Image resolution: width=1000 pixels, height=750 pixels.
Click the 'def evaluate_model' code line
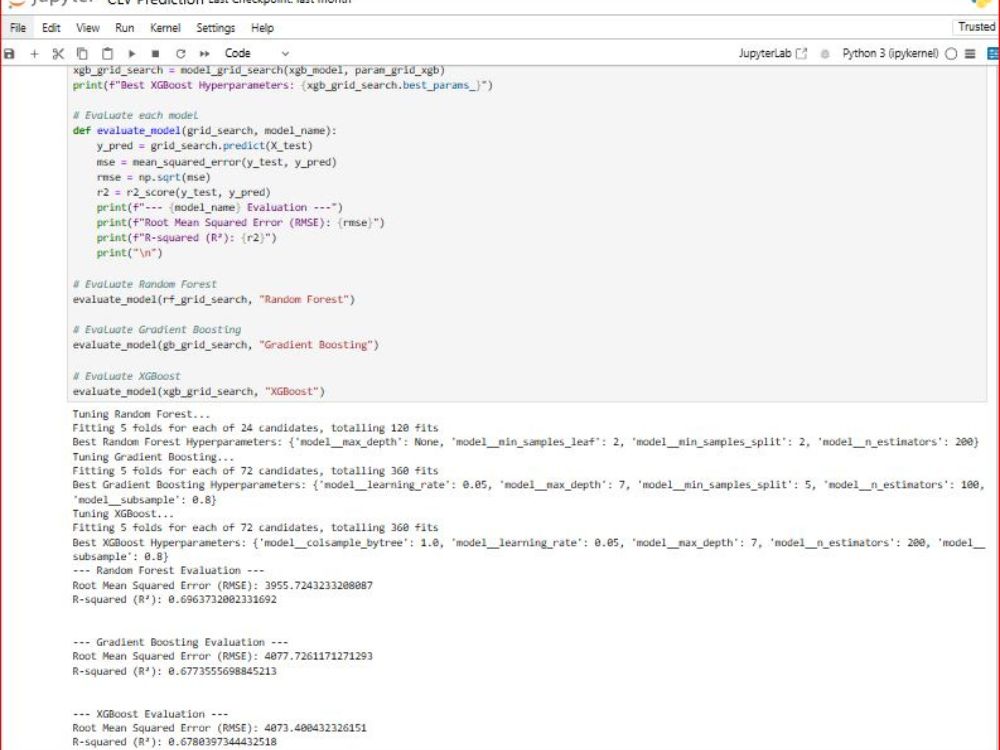pyautogui.click(x=204, y=131)
